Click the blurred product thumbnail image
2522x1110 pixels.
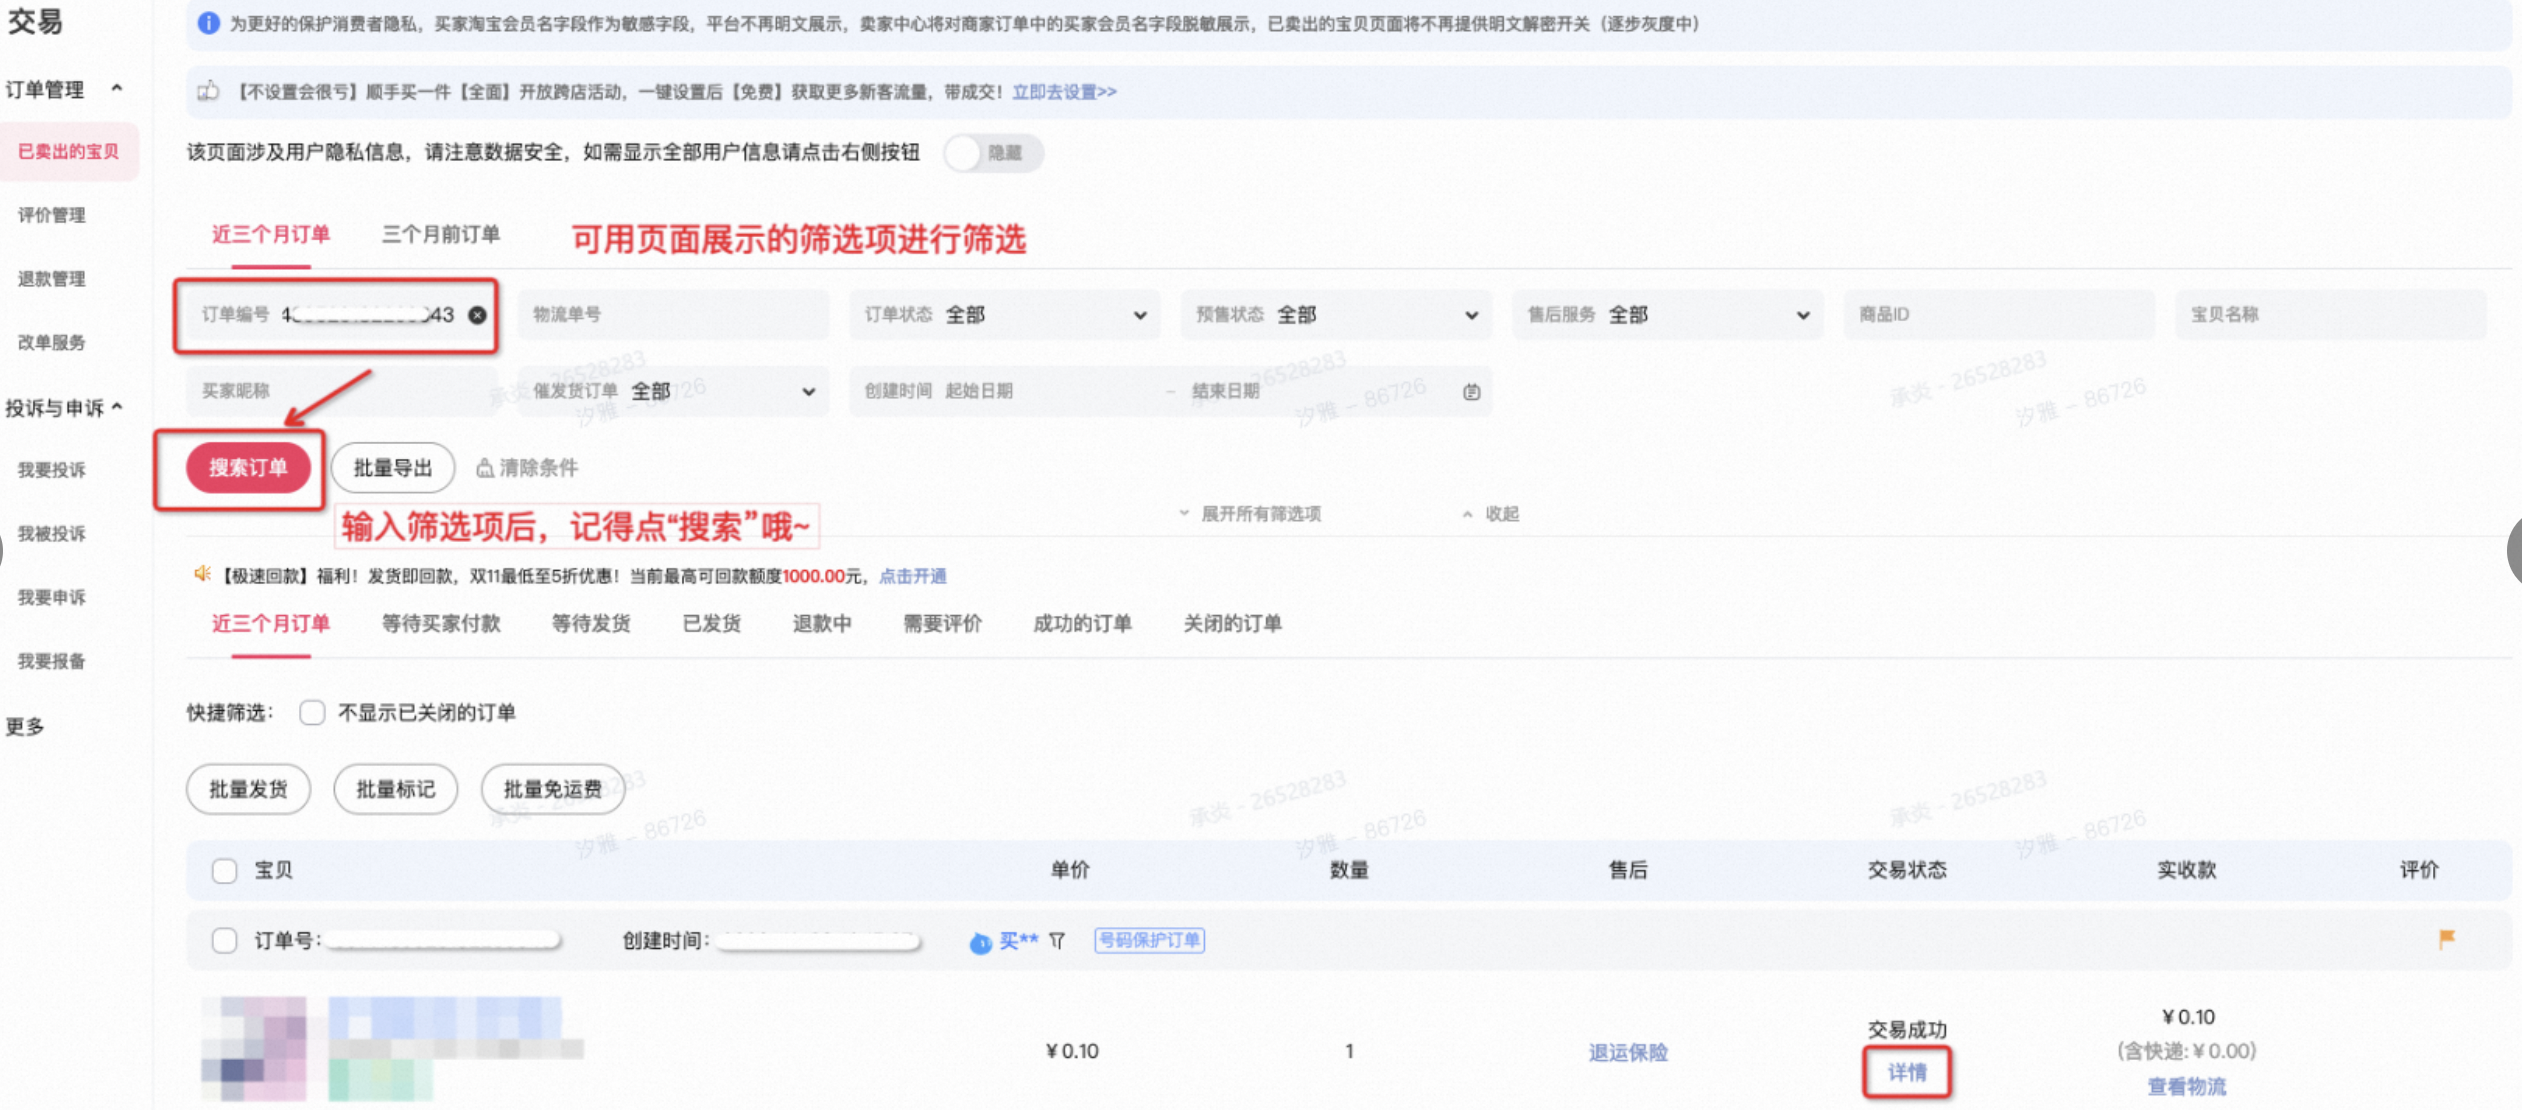[x=254, y=1048]
